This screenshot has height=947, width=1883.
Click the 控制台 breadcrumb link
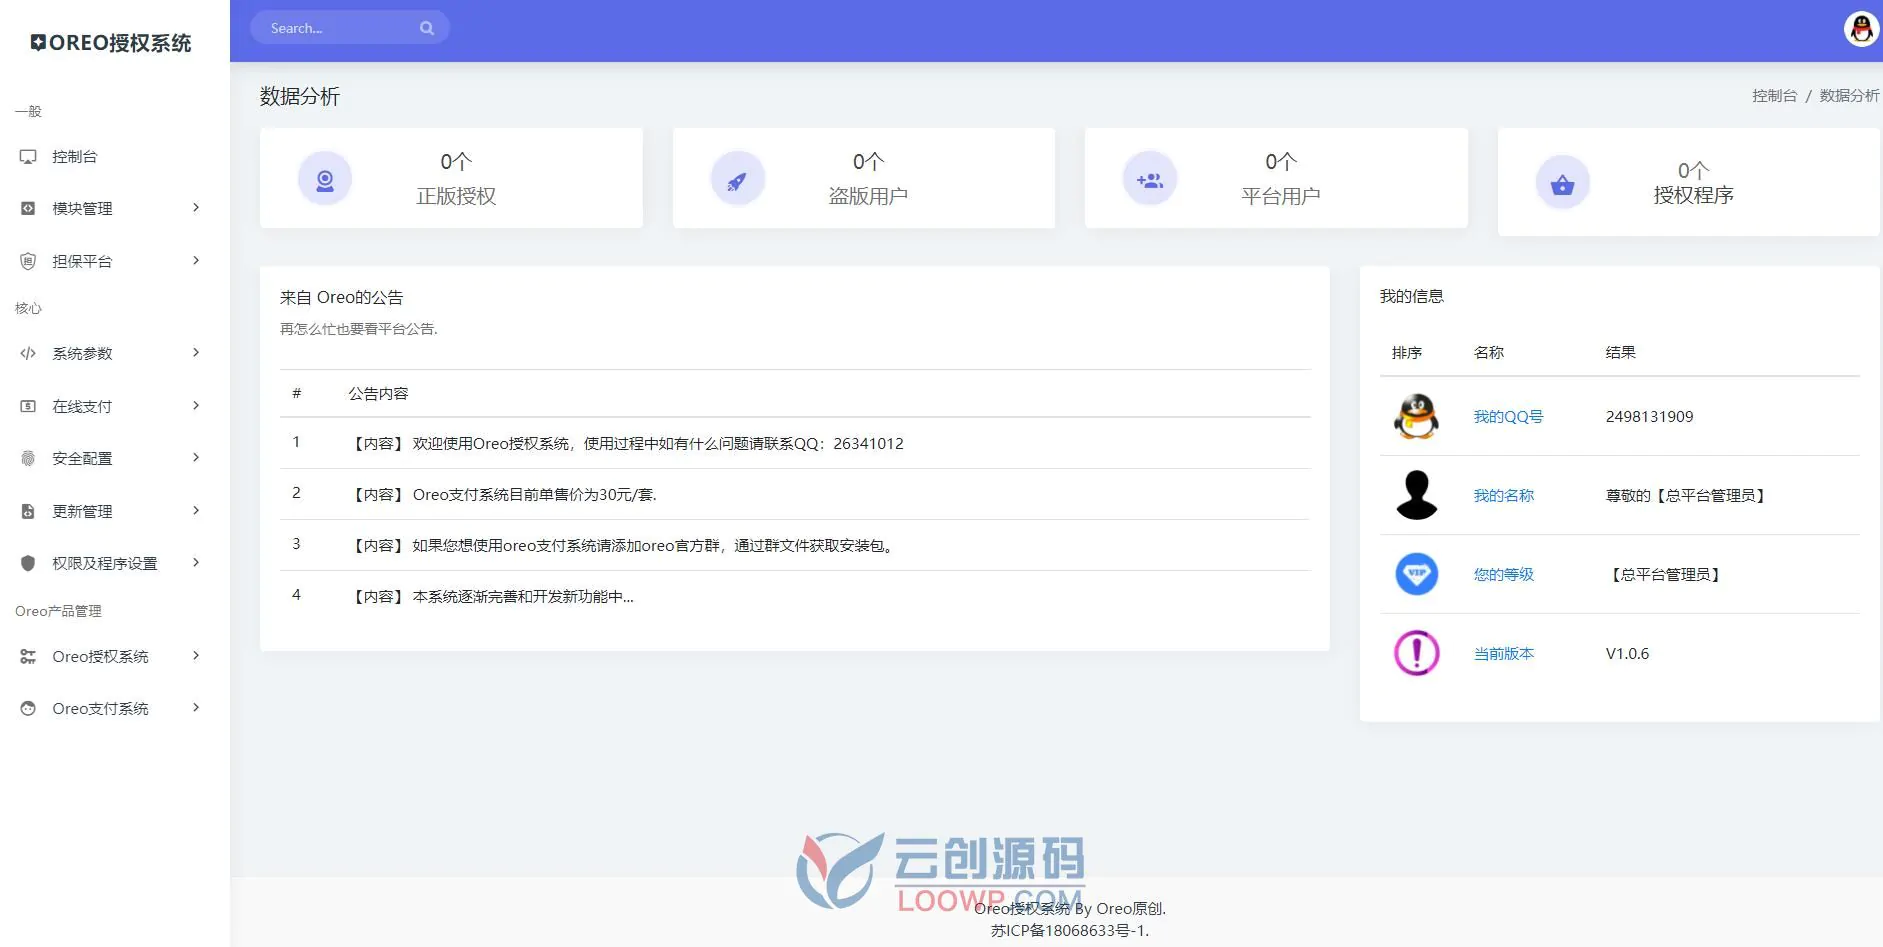point(1774,96)
